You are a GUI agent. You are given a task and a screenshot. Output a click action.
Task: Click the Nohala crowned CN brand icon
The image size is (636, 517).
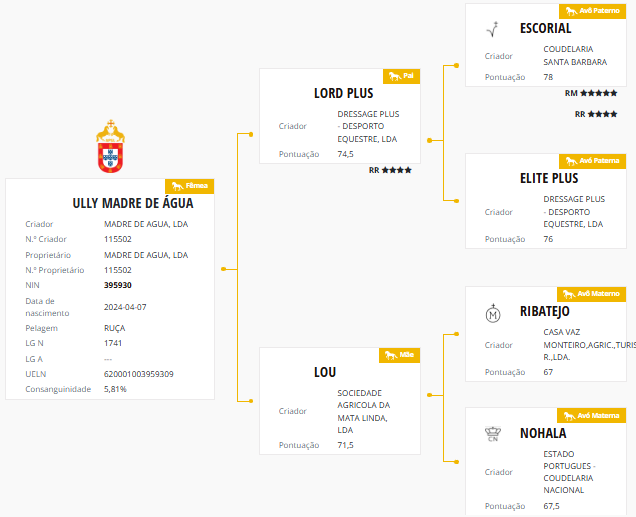491,432
